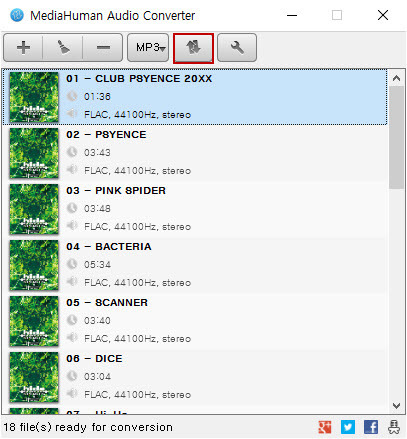
Task: Click the scrollbar down arrow
Action: 396,406
